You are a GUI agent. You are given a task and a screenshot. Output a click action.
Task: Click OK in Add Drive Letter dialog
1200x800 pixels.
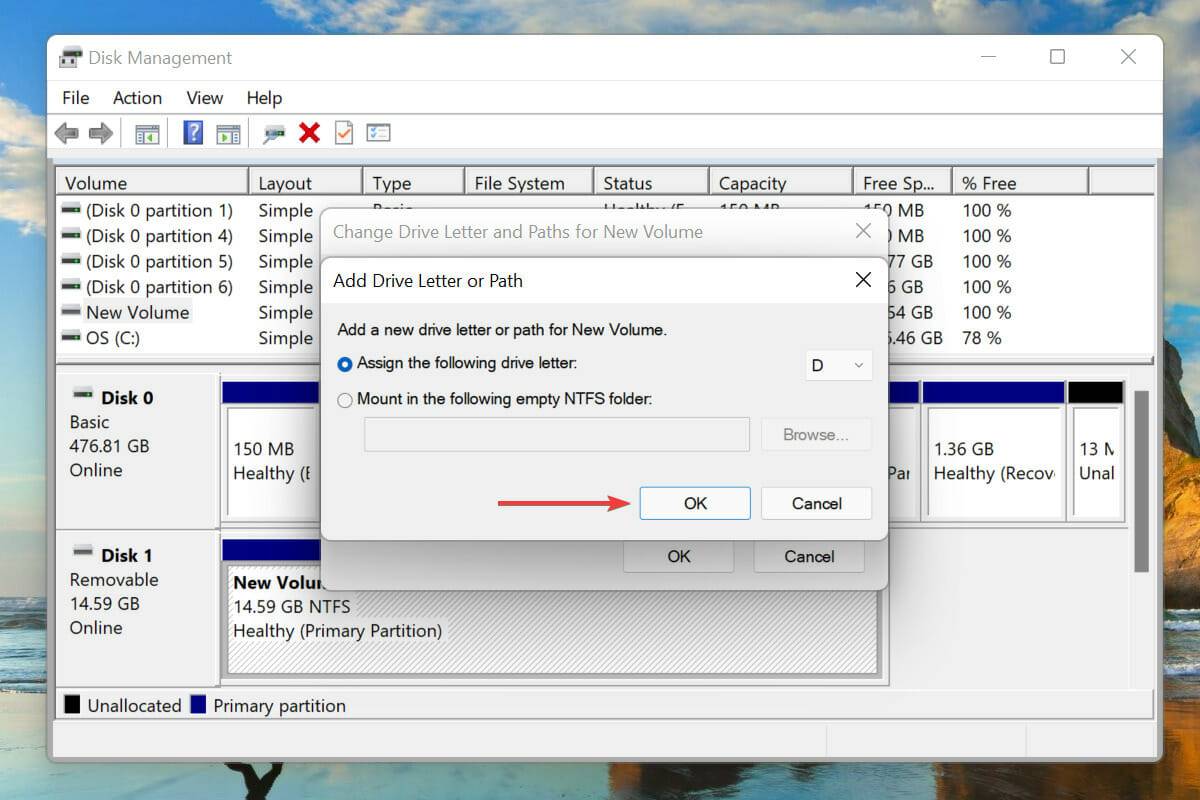695,503
